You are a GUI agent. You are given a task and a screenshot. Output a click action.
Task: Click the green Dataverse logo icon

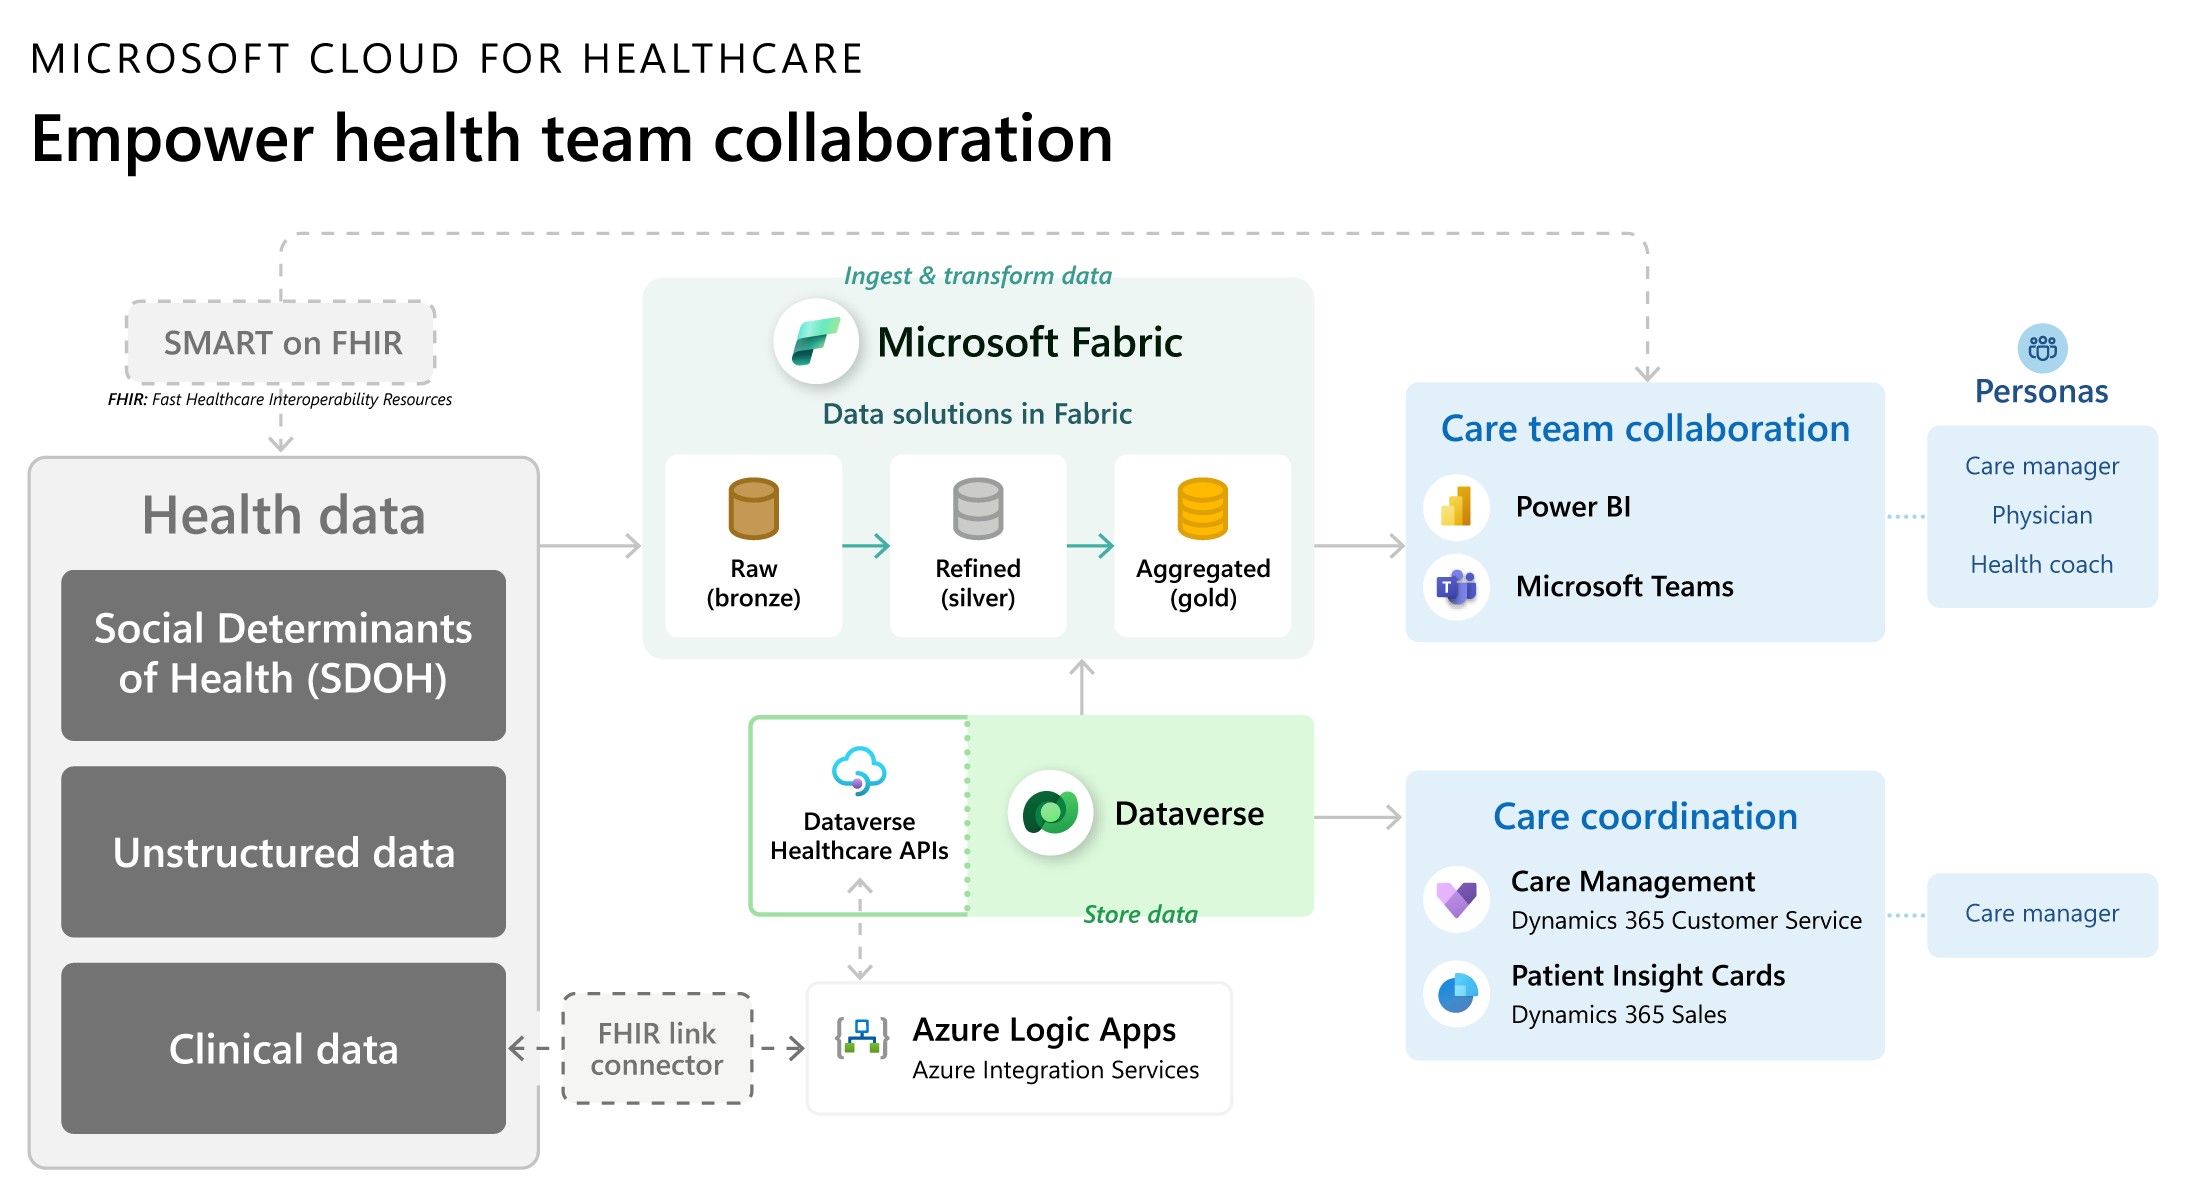(x=1050, y=812)
